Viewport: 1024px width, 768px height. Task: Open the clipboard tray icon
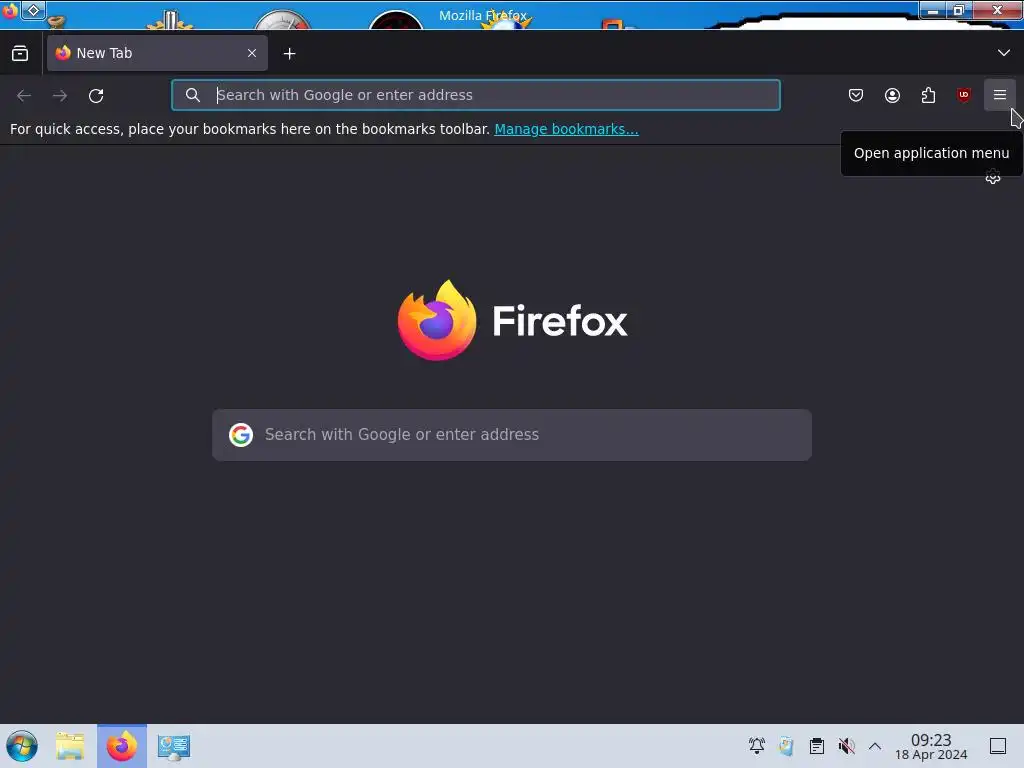tap(816, 746)
